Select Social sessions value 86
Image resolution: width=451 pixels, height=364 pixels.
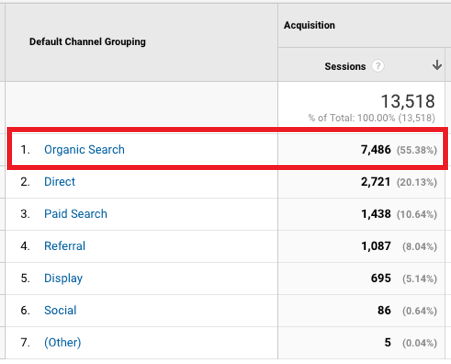point(384,311)
